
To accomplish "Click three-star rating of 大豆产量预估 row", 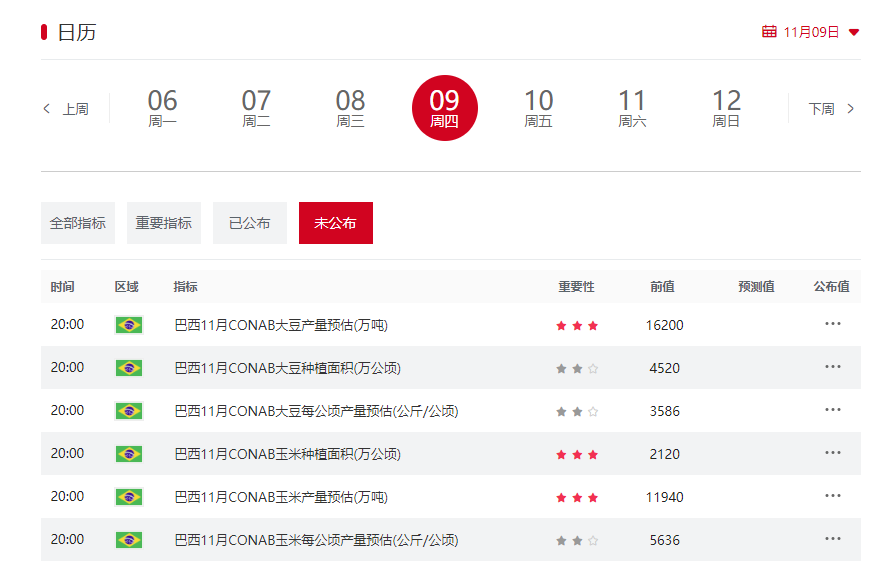I will coord(577,326).
